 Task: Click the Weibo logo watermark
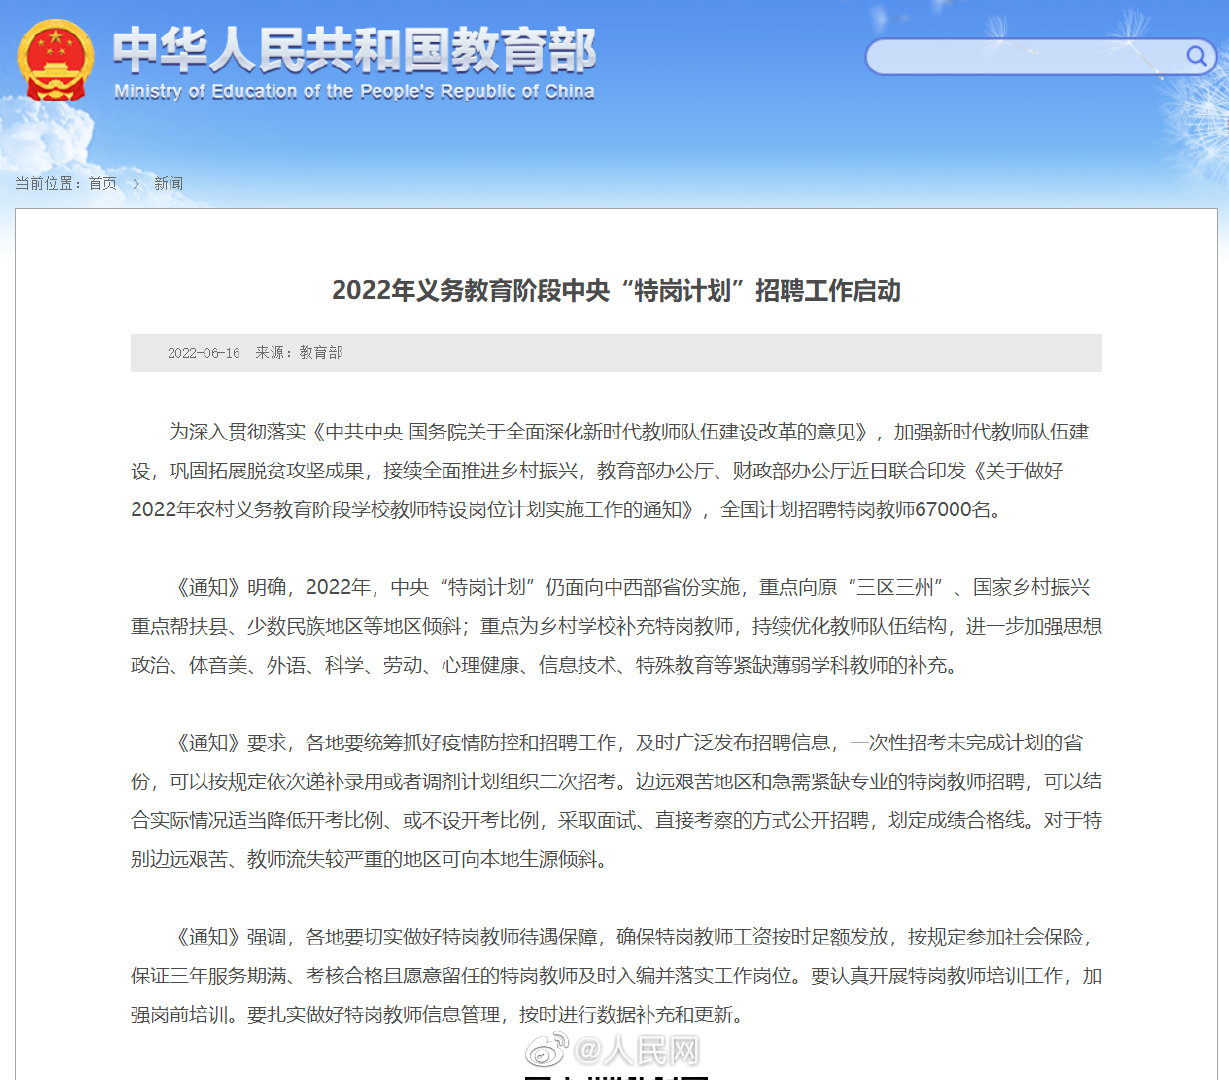(547, 1050)
